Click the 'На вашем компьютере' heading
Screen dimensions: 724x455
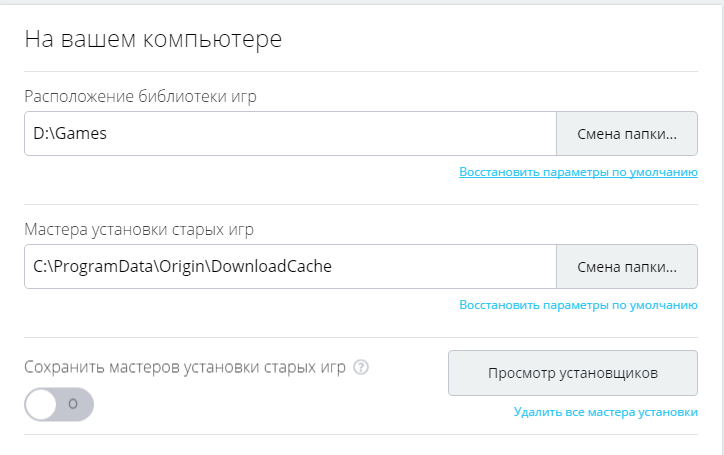point(153,40)
